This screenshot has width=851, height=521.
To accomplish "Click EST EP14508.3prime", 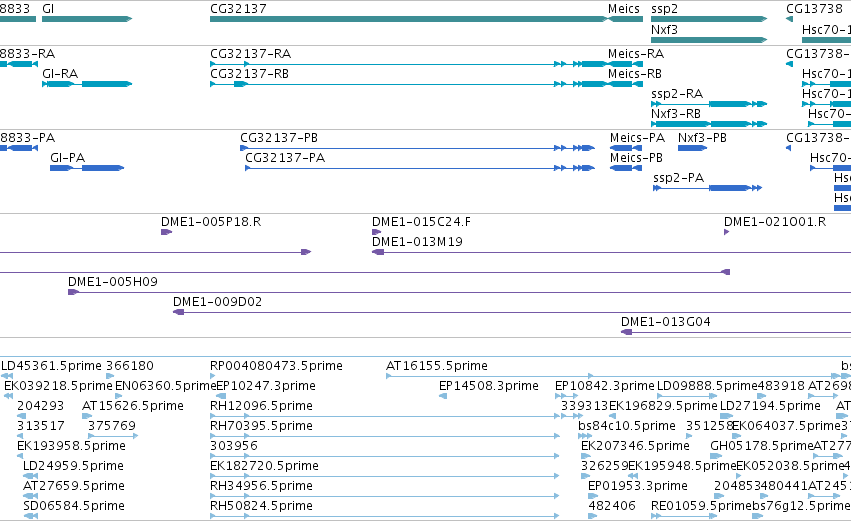I will [488, 386].
